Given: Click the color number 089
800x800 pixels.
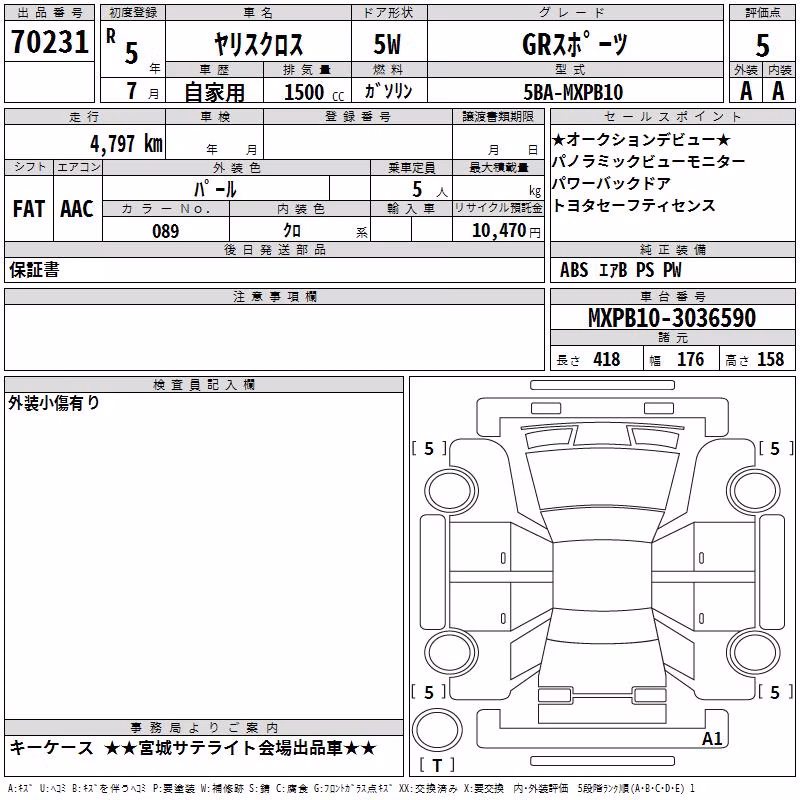Looking at the screenshot, I should pos(166,231).
